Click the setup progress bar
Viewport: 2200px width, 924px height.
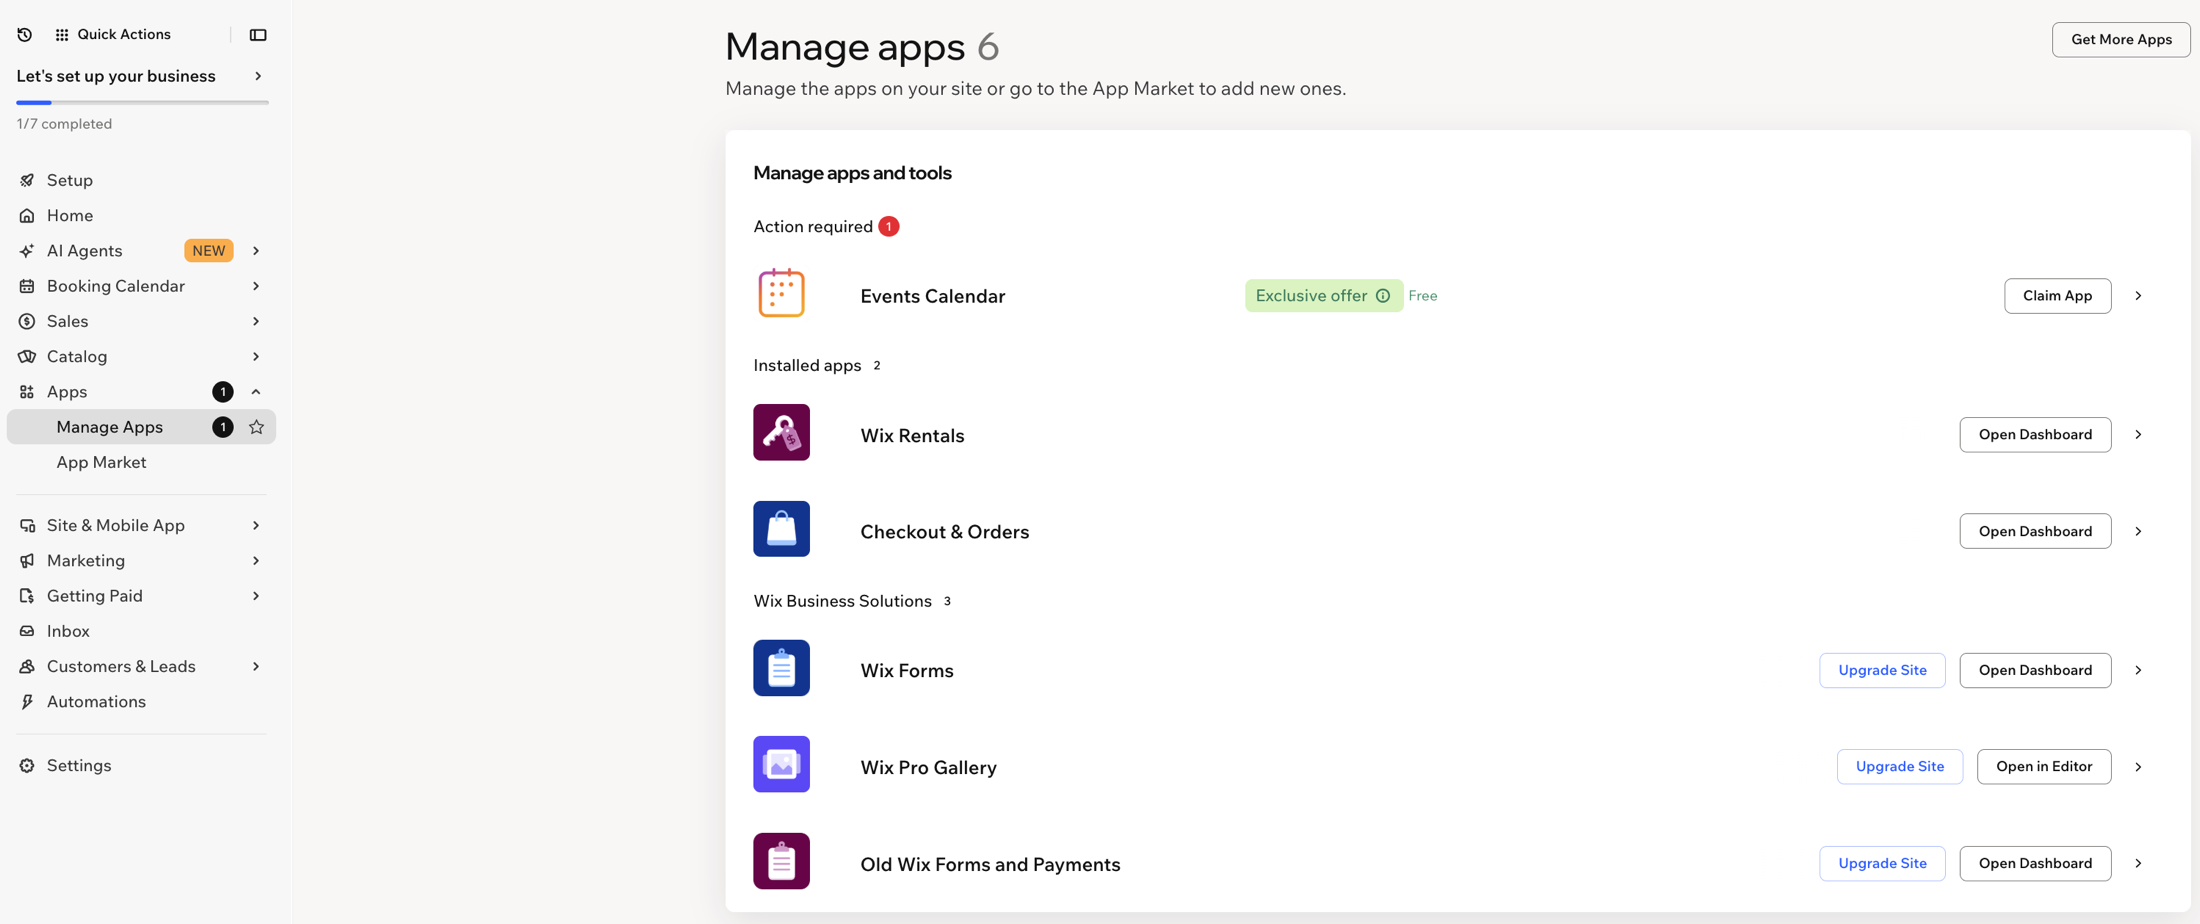point(142,103)
